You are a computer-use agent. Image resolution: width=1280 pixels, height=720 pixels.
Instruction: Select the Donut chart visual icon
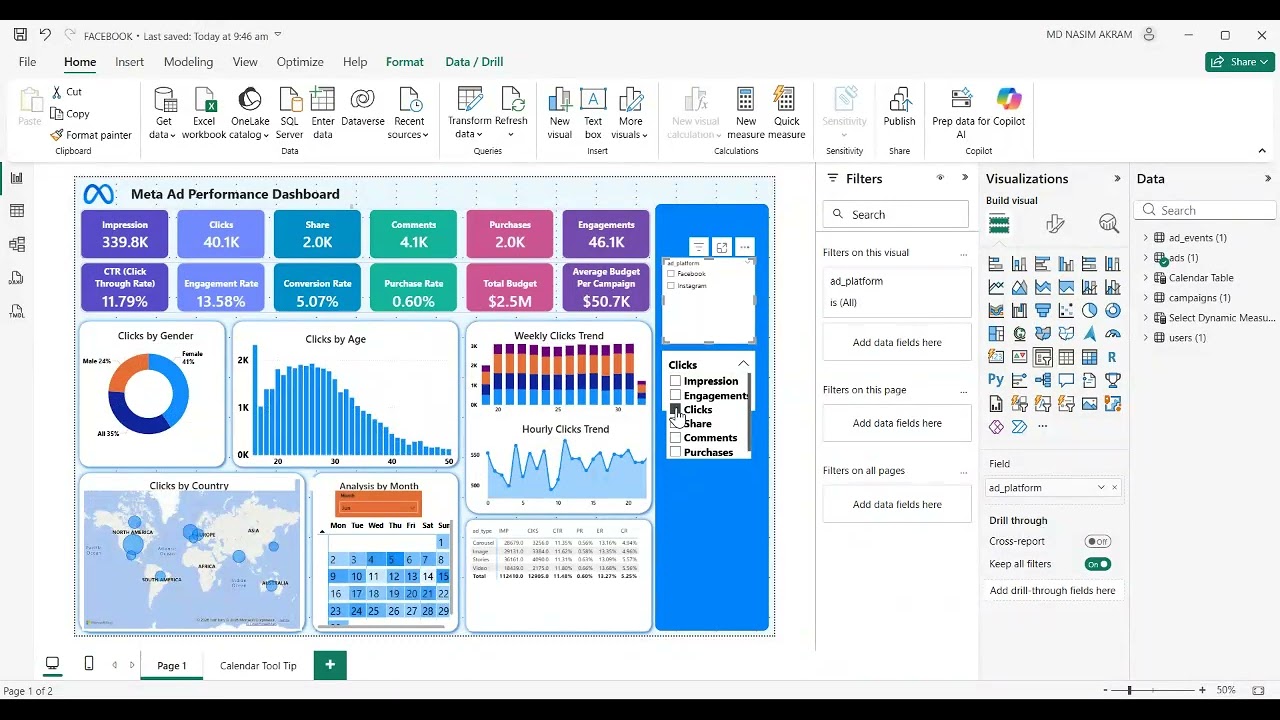coord(1112,310)
